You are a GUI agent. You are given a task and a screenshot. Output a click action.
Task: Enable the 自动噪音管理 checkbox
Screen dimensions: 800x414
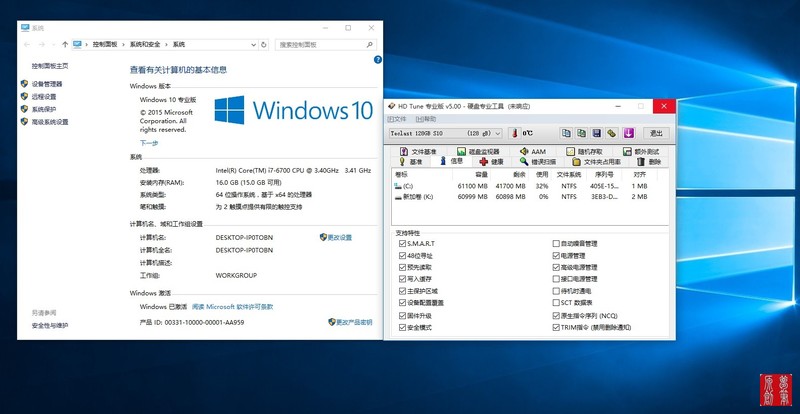tap(556, 243)
